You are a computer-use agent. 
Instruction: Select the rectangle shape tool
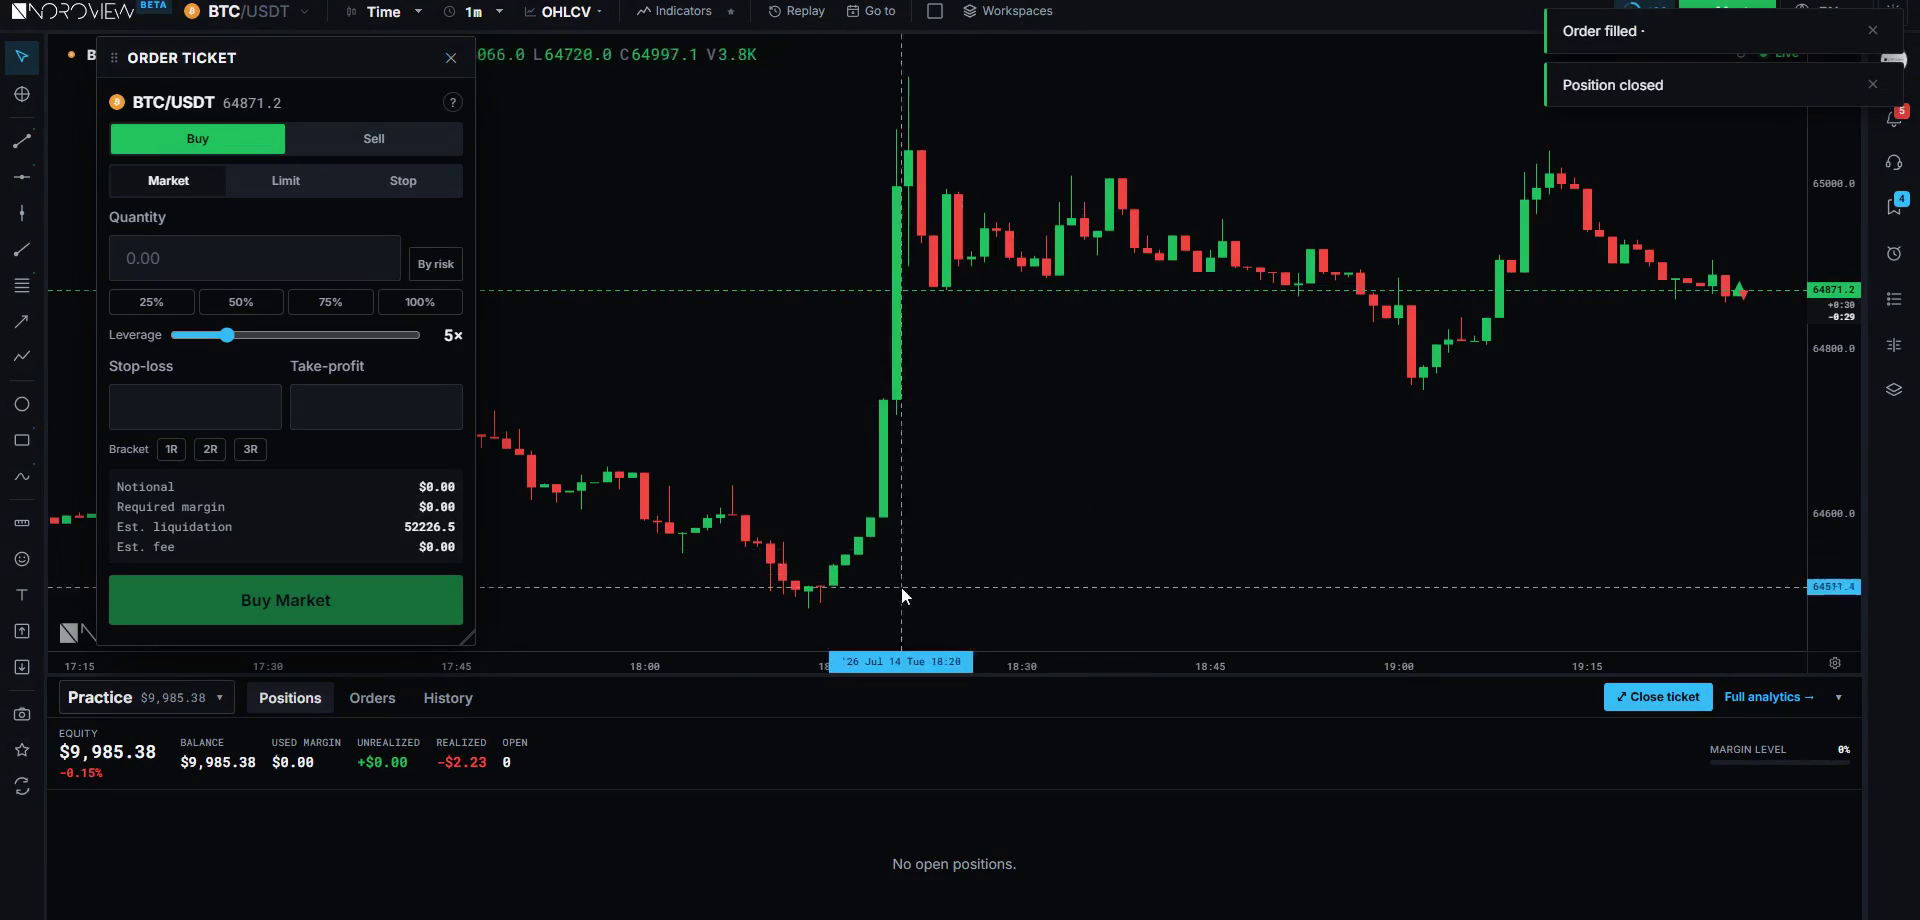(x=22, y=440)
